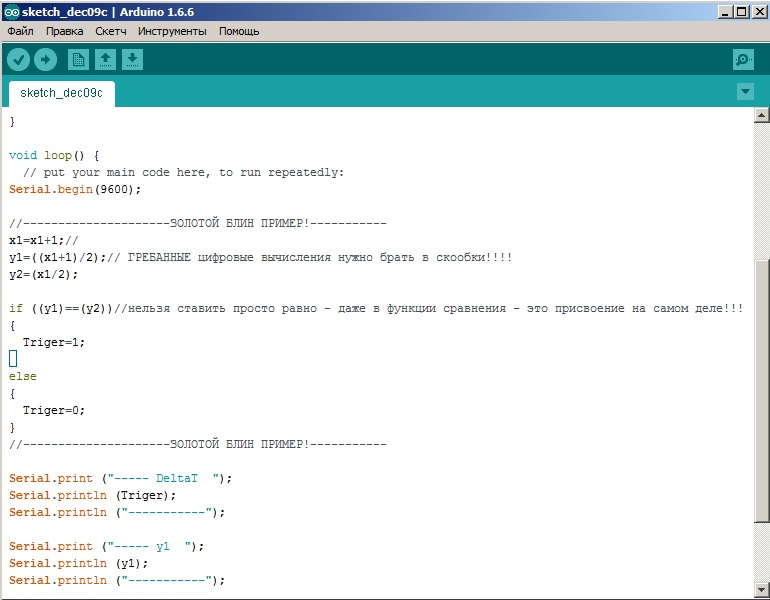The width and height of the screenshot is (770, 600).
Task: Click the line 'Serial.begin(9600);'
Action: click(75, 190)
